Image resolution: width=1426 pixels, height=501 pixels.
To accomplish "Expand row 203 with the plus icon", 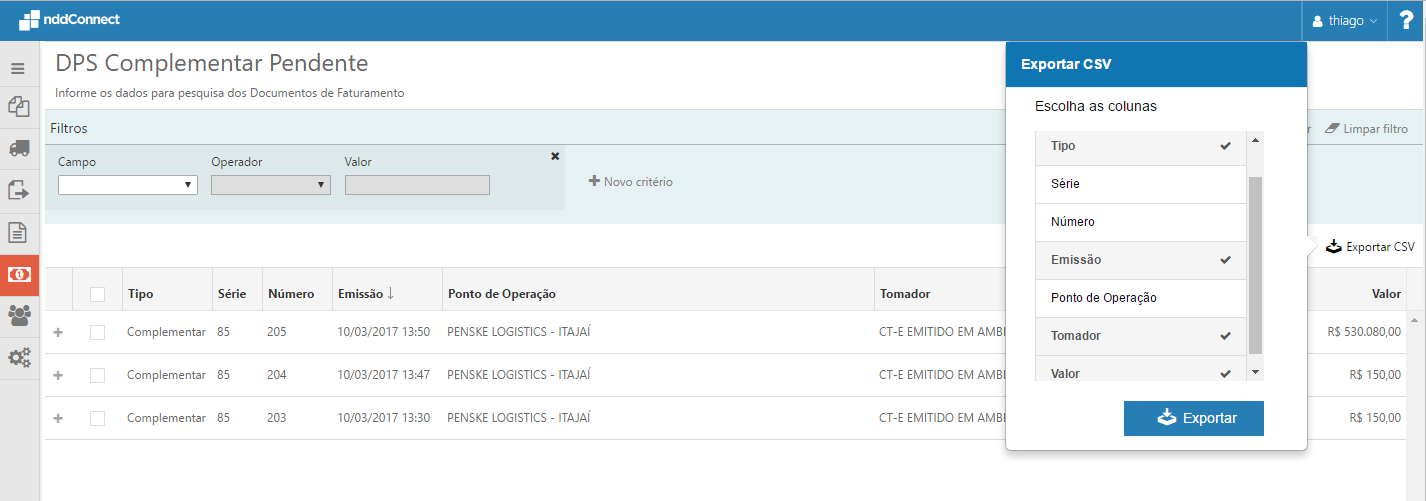I will tap(57, 418).
